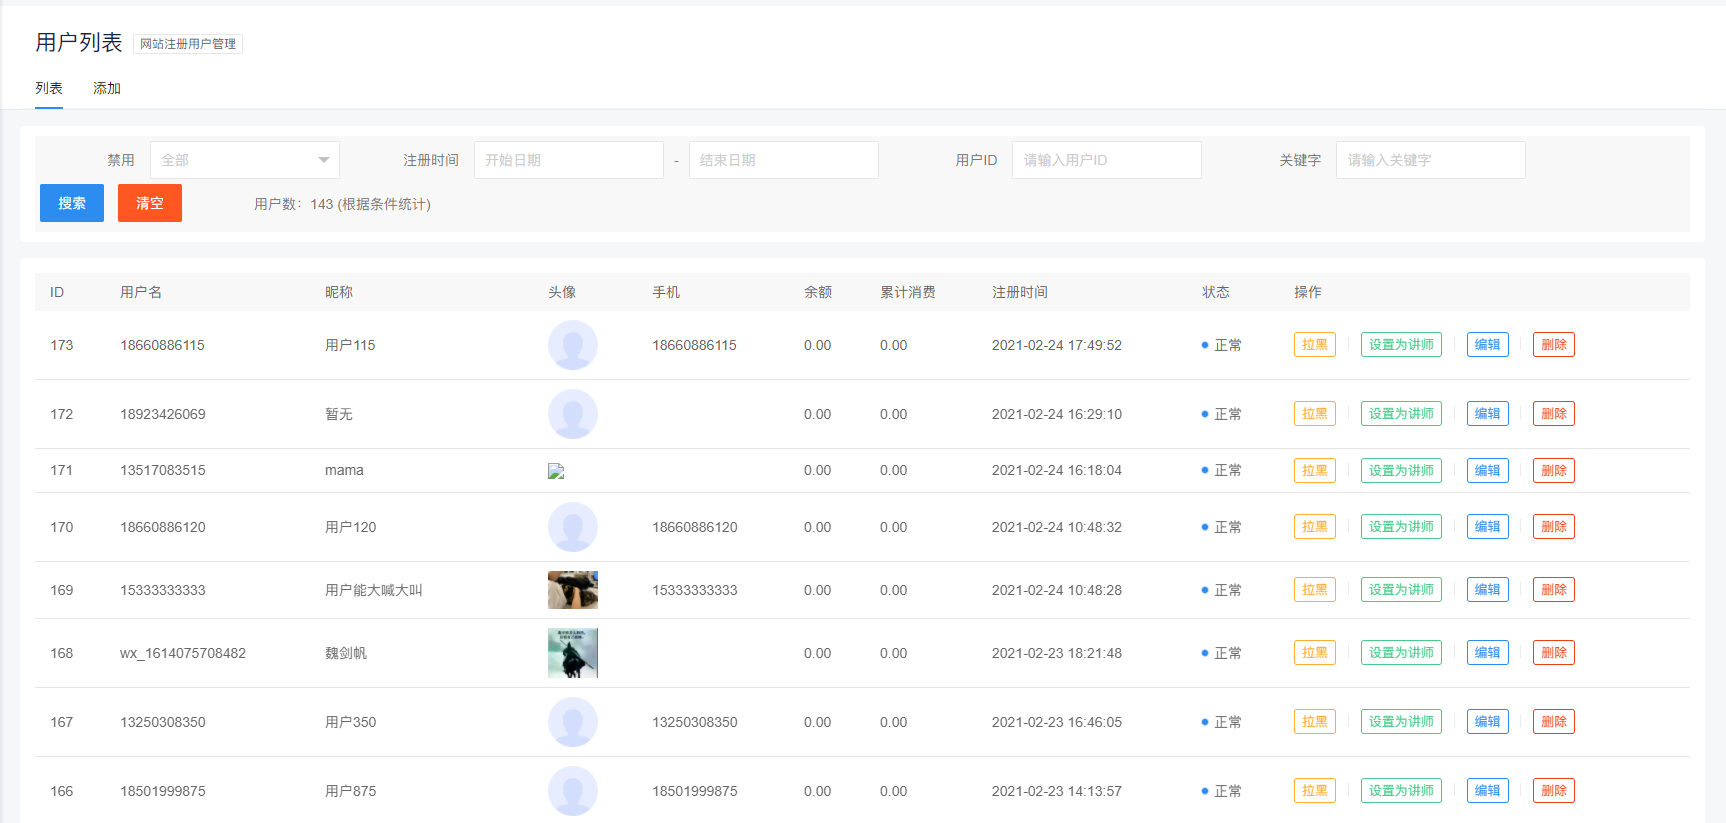Delete user 魏剑帆
Image resolution: width=1726 pixels, height=823 pixels.
[x=1554, y=653]
